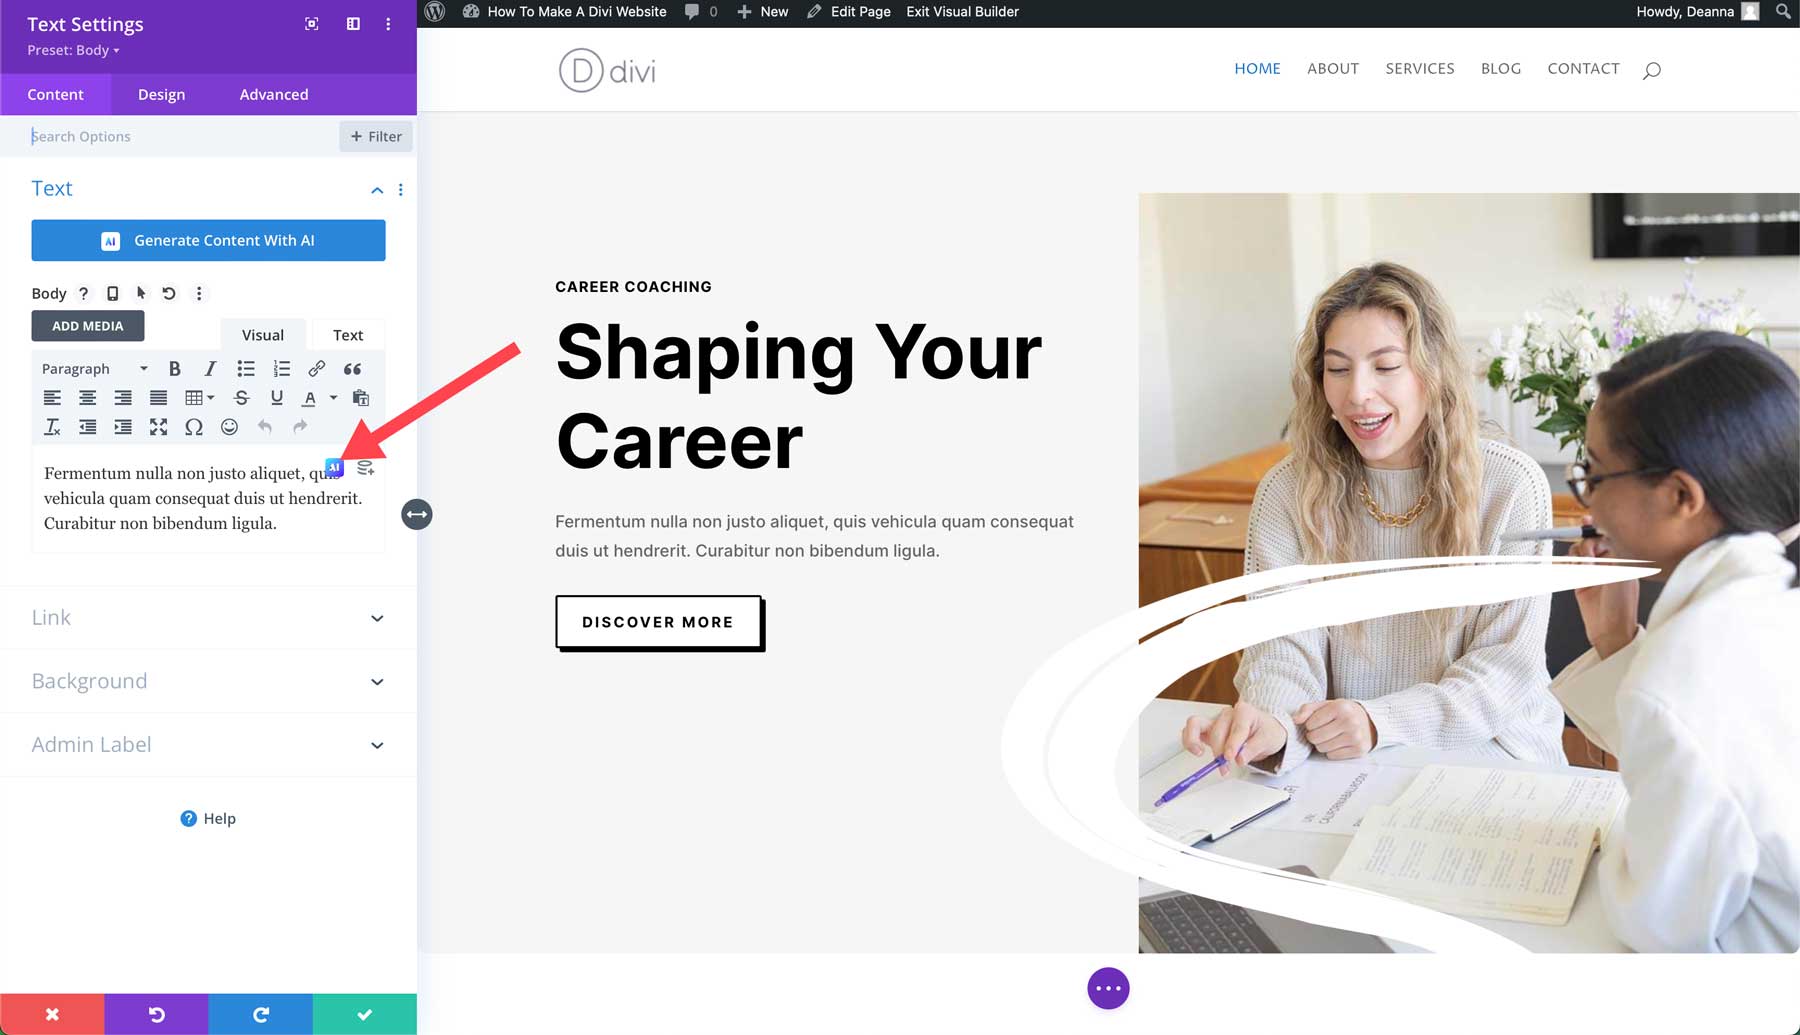This screenshot has width=1800, height=1035.
Task: Click the Discover More button
Action: 659,622
